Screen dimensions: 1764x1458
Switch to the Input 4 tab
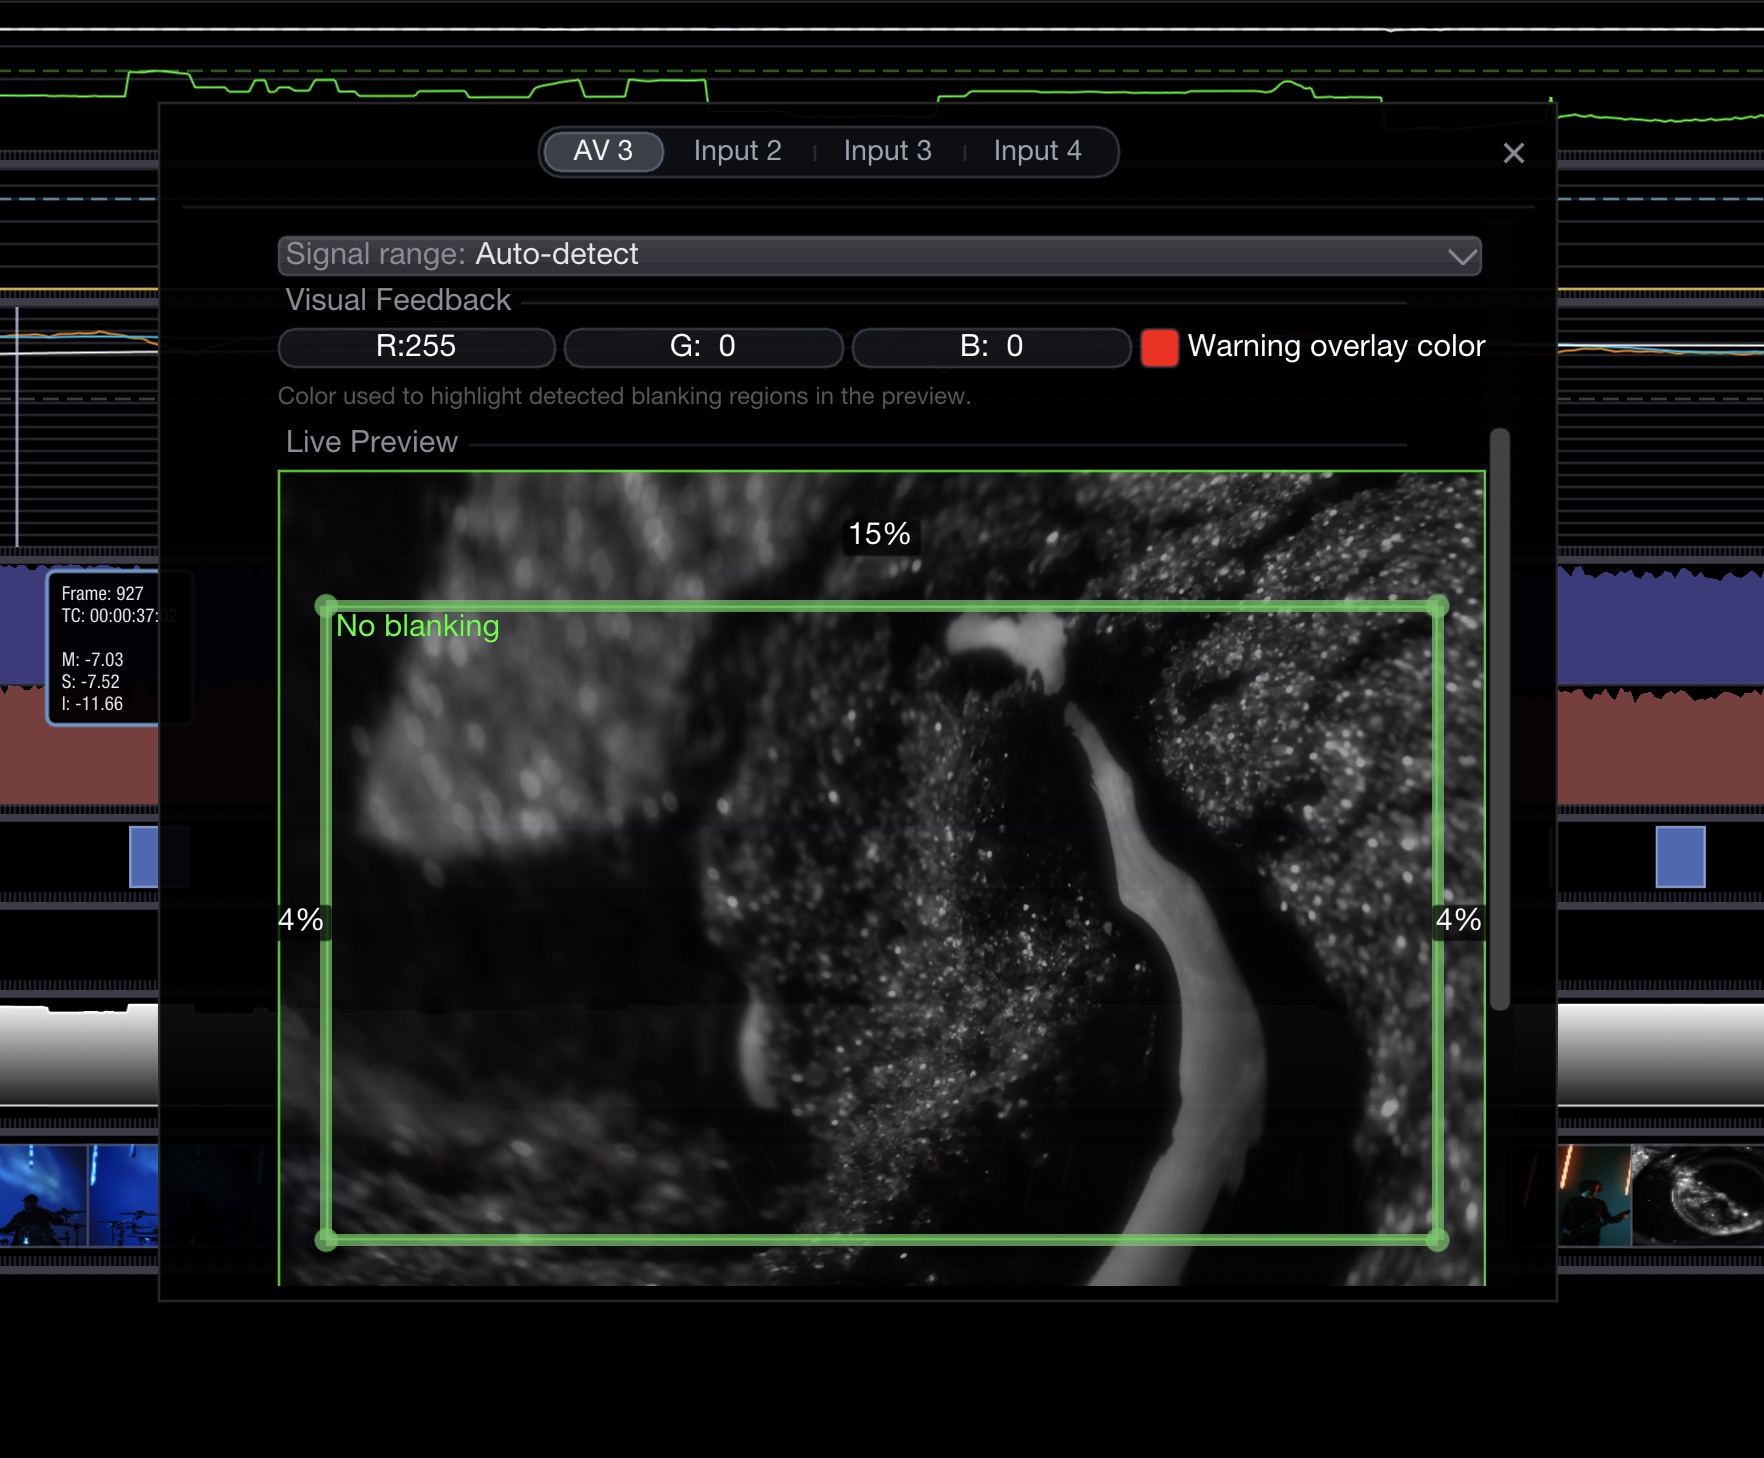point(1037,151)
